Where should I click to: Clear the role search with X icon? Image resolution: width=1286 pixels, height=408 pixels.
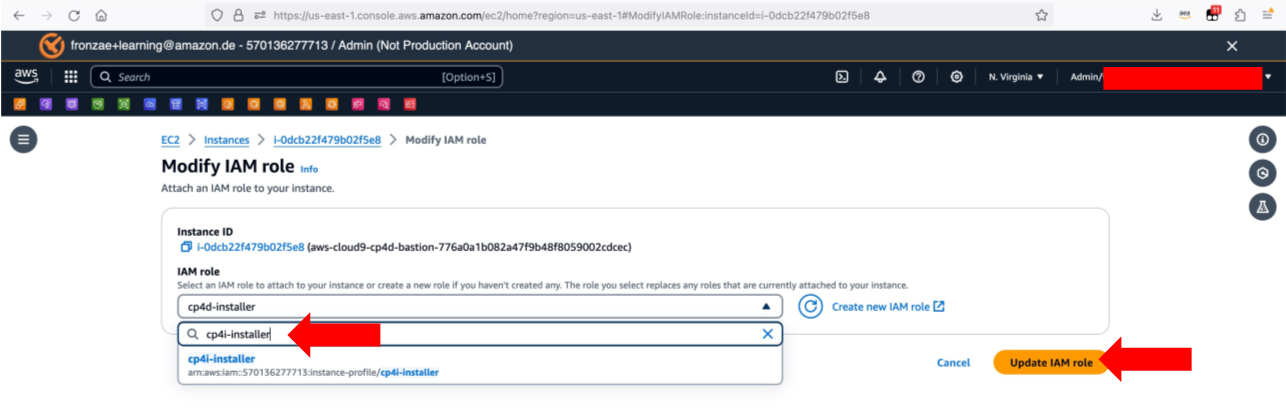point(768,335)
